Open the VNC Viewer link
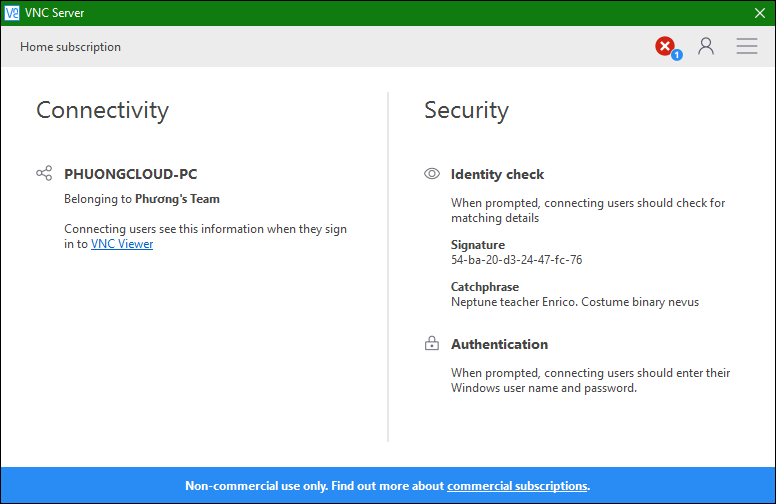 122,244
